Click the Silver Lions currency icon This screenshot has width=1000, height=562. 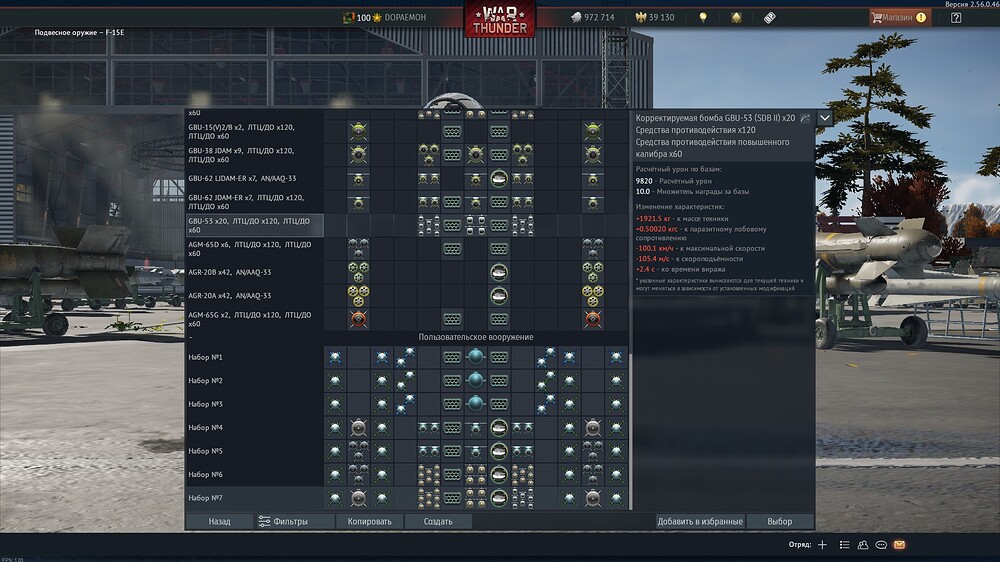(x=576, y=17)
